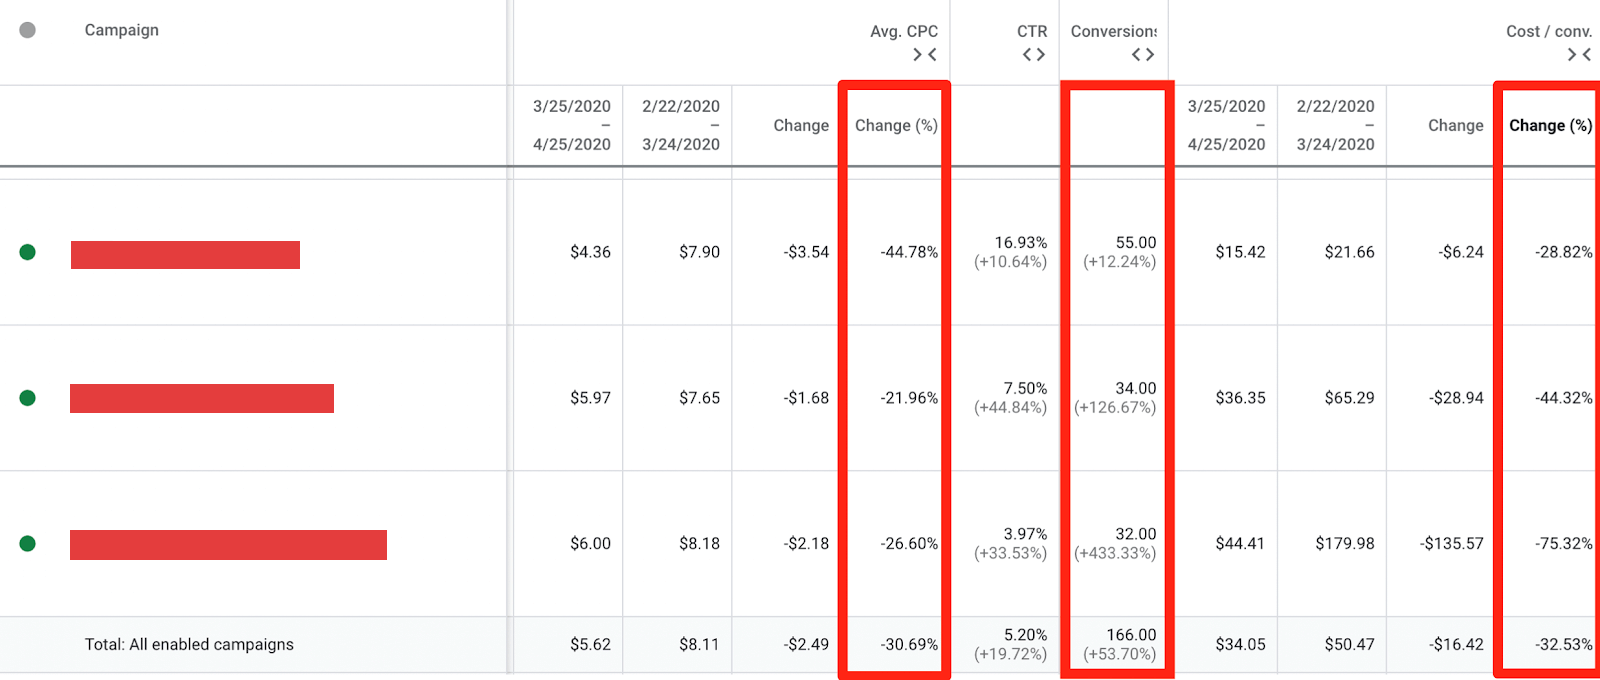The image size is (1600, 680).
Task: Sort by Avg. CPC Change (%) column
Action: (x=896, y=125)
